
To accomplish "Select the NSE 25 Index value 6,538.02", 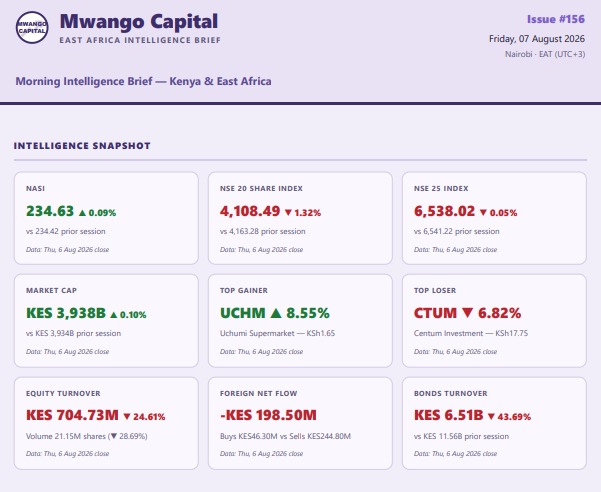I will click(444, 211).
